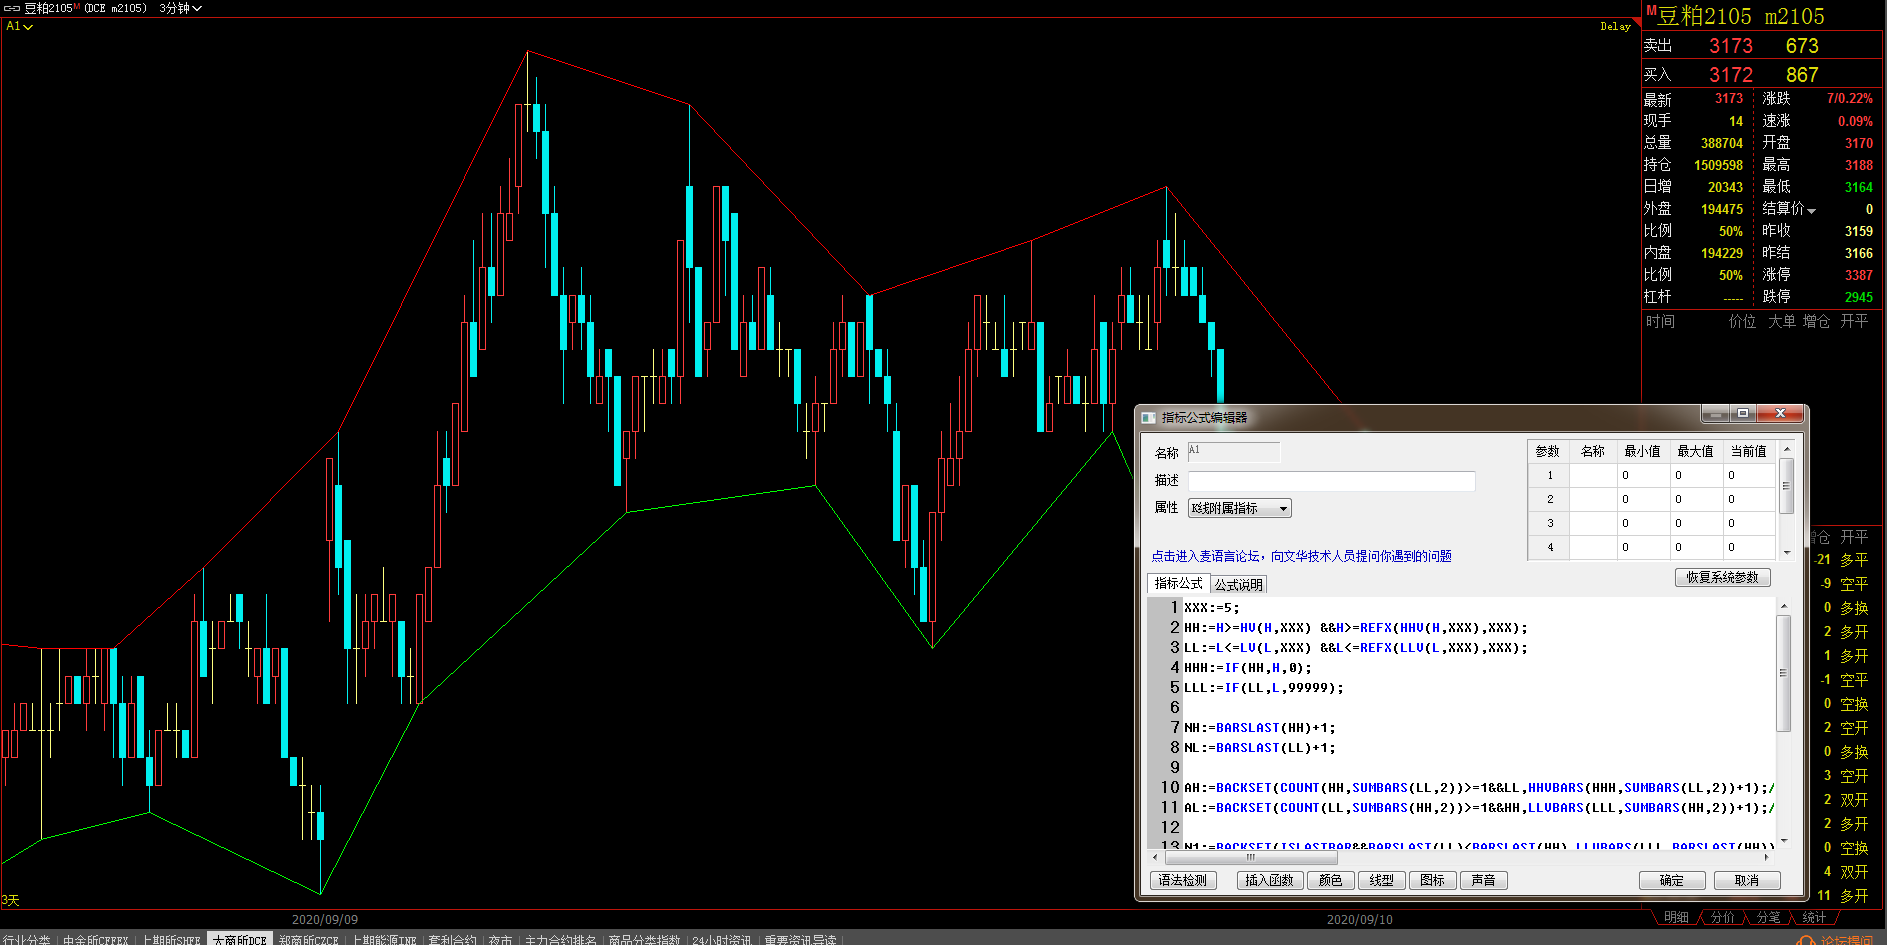This screenshot has height=945, width=1887.
Task: Click the 恢复系统参数 button
Action: click(x=1722, y=577)
